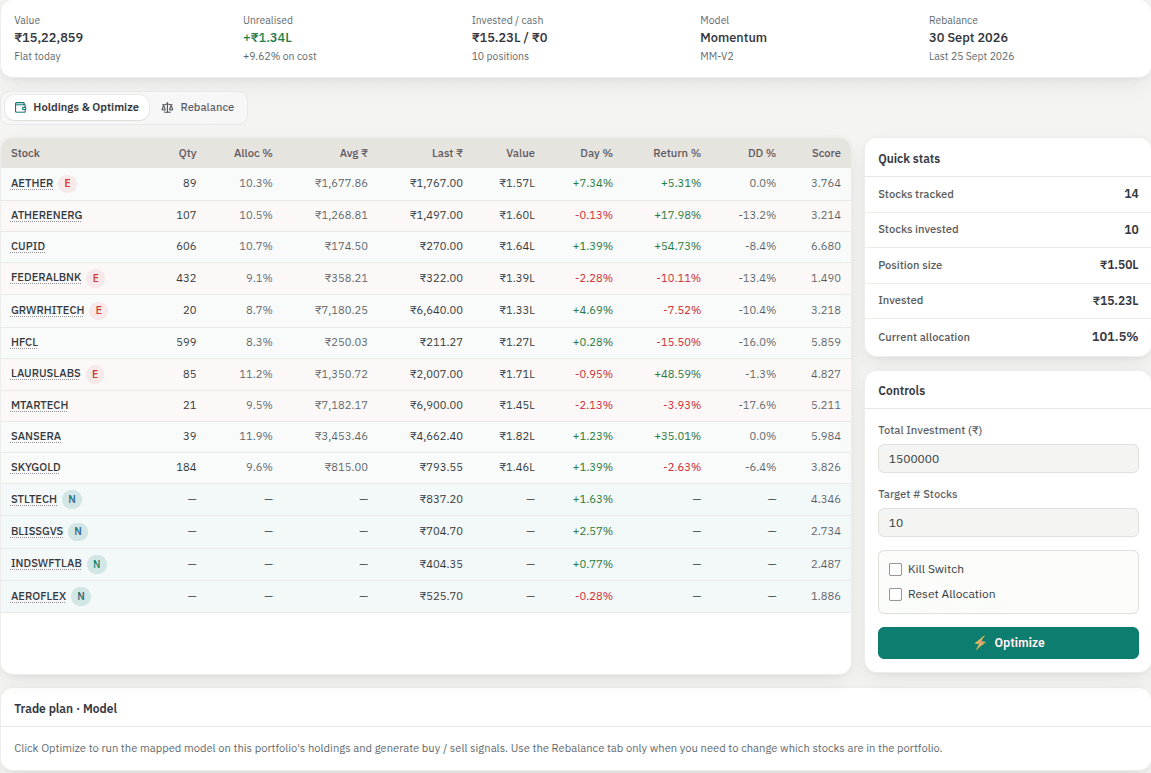Click the 30 Sept 2026 rebalance date
The height and width of the screenshot is (773, 1151).
coord(968,37)
